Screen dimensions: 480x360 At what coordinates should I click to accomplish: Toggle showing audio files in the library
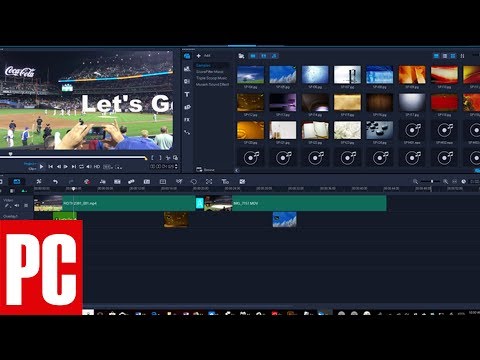[274, 56]
